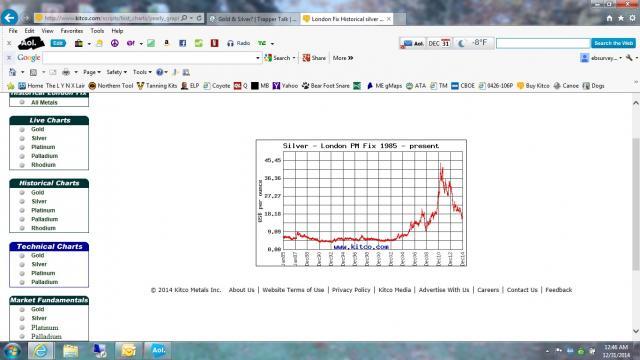Open the Favorites menu
The image size is (640, 360).
[71, 31]
